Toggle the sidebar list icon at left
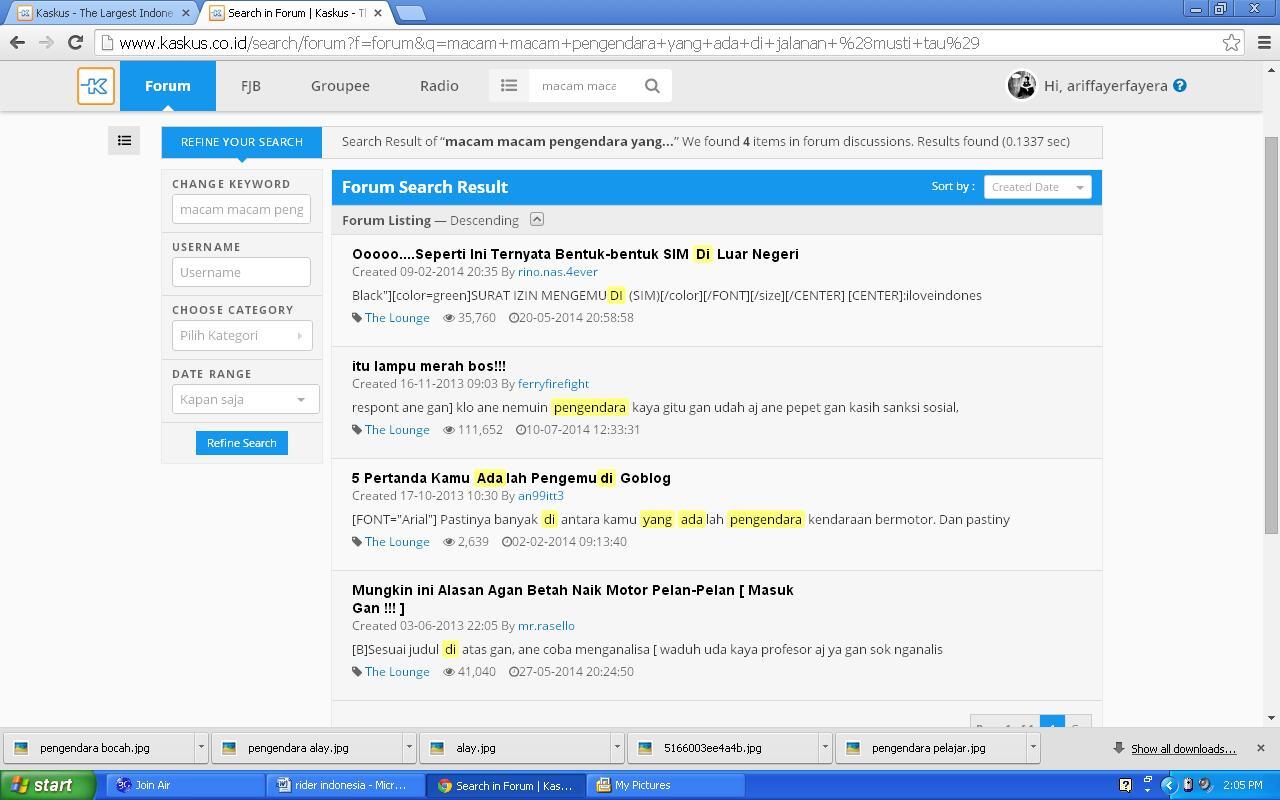1280x800 pixels. 124,141
